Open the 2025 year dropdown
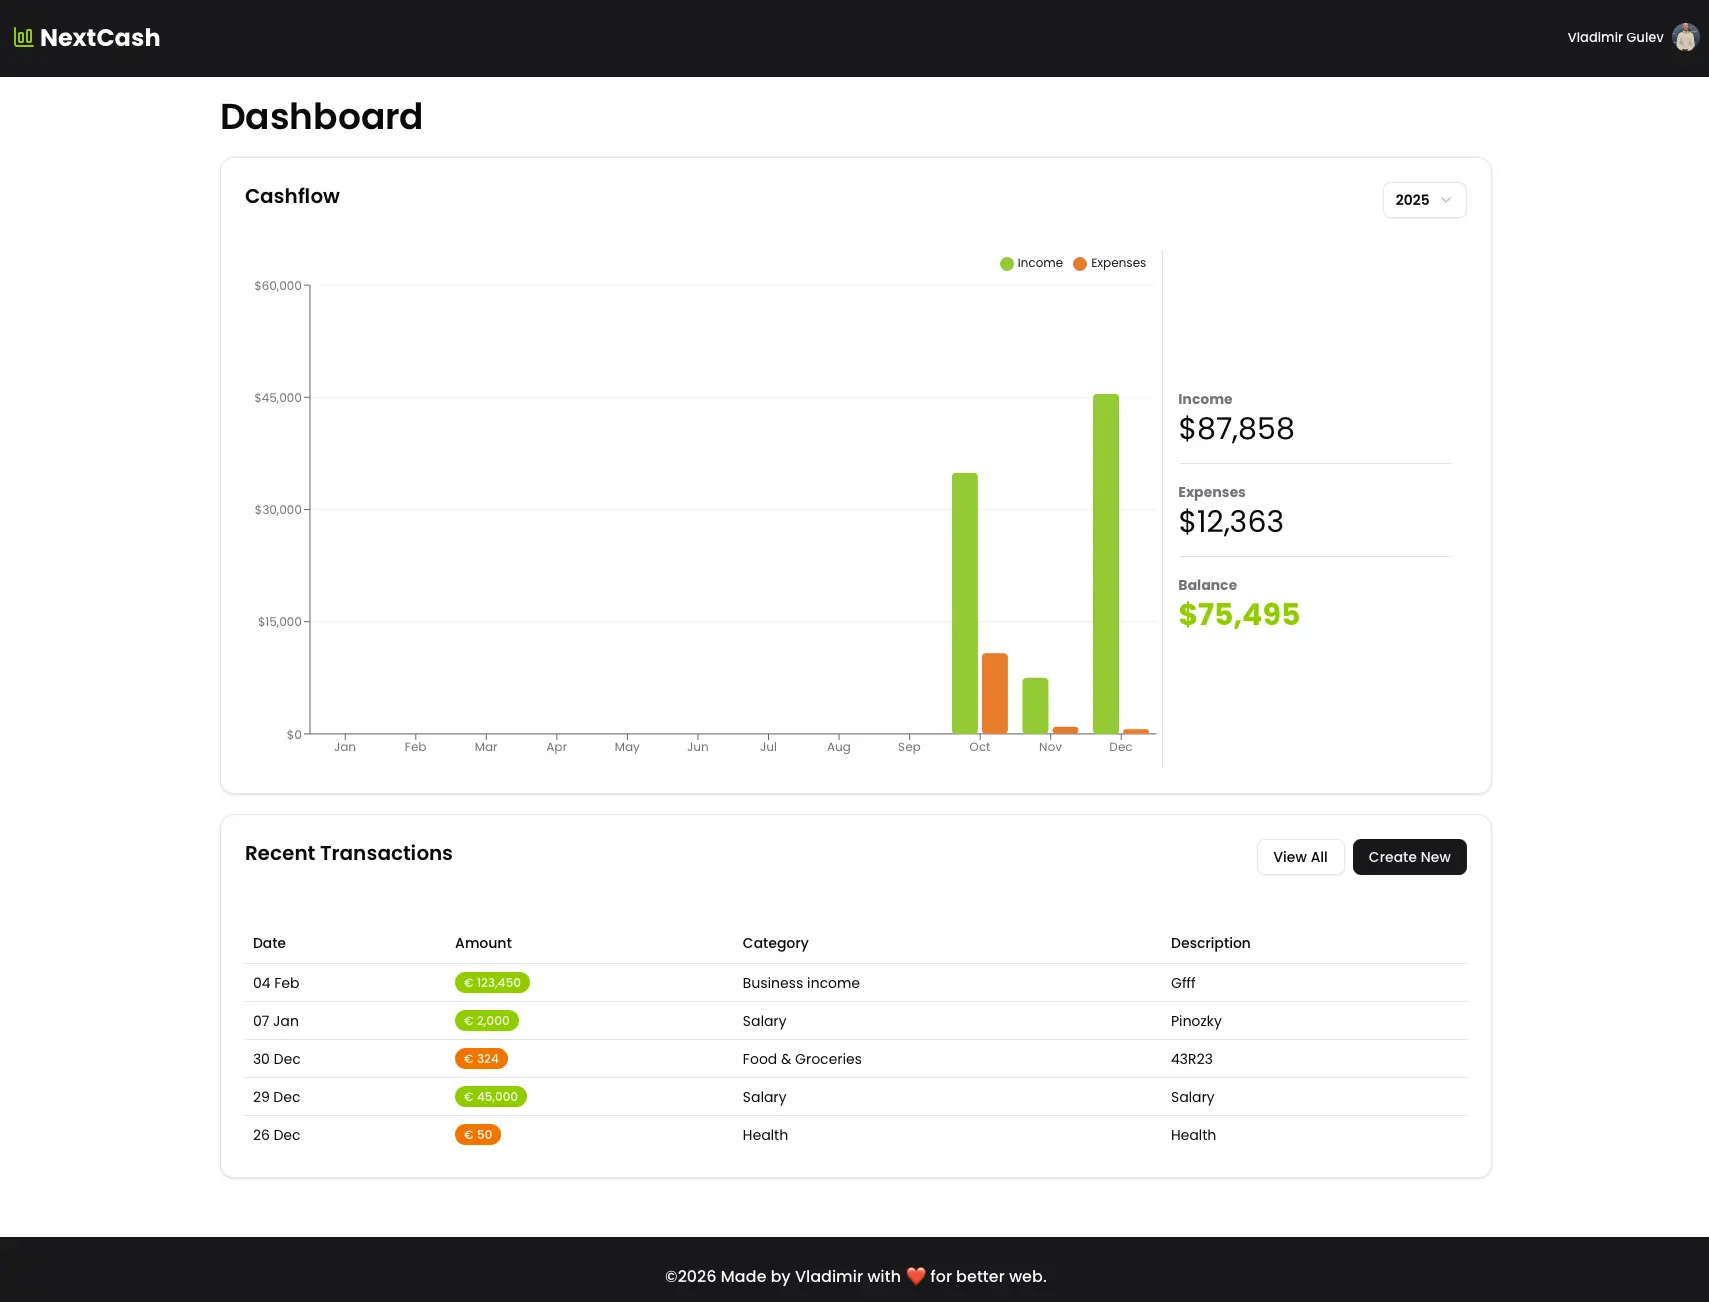The width and height of the screenshot is (1709, 1302). 1424,200
